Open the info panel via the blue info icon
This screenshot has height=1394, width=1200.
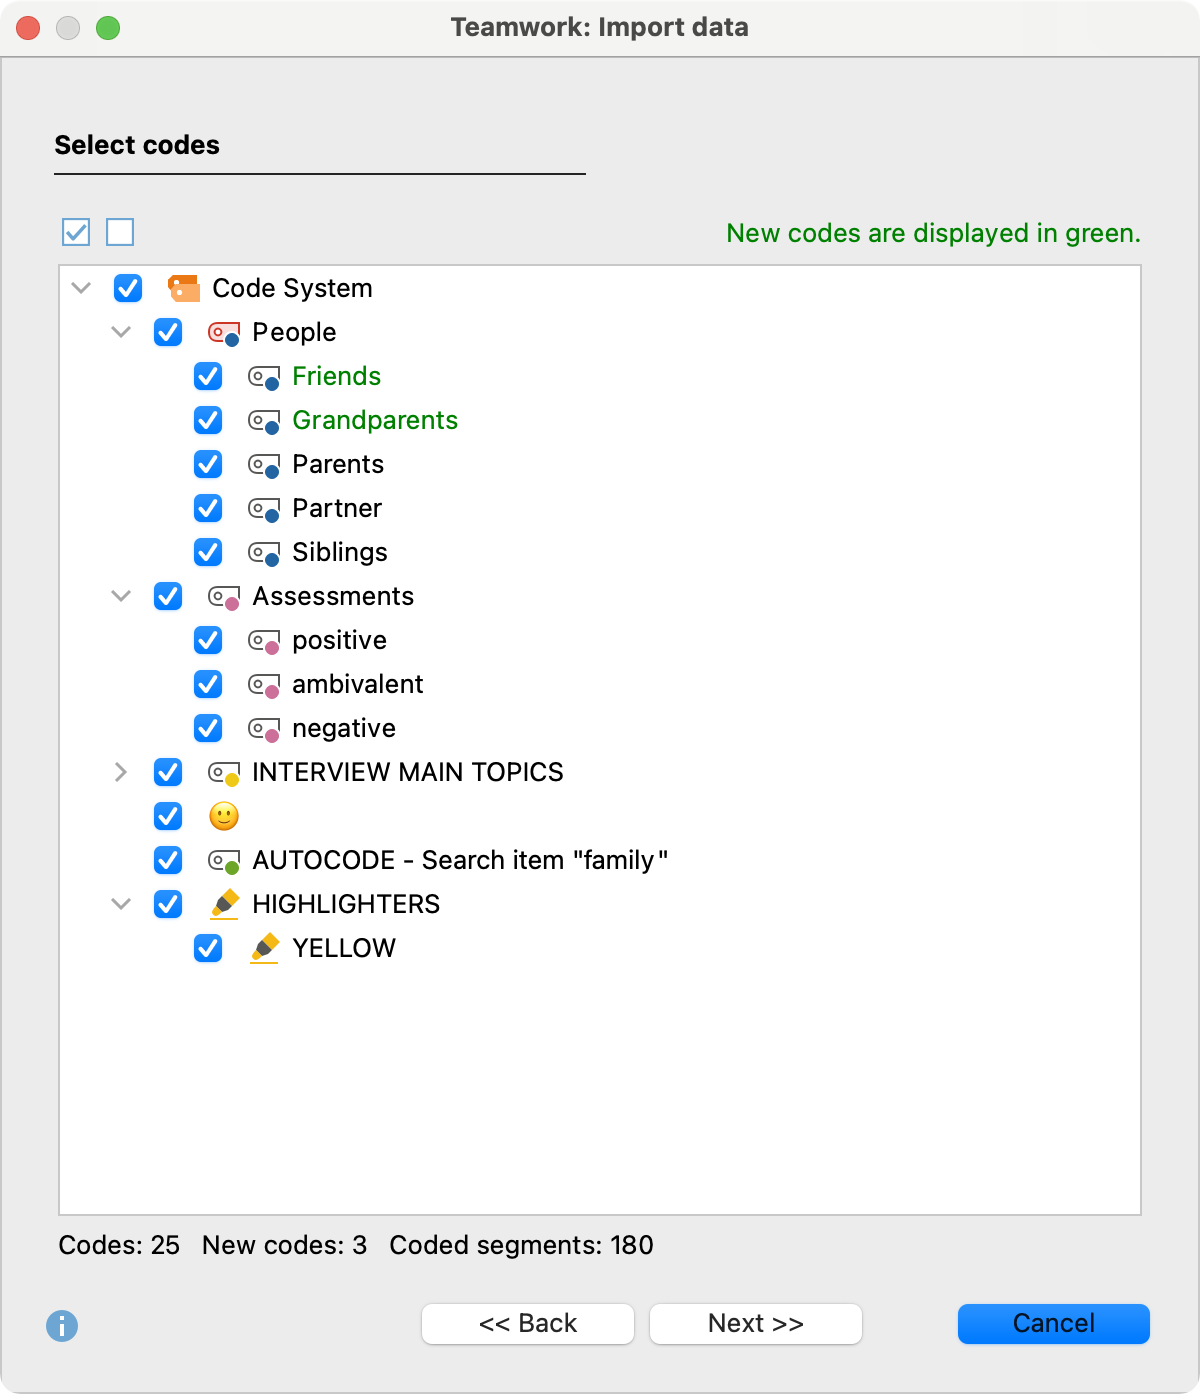coord(61,1328)
